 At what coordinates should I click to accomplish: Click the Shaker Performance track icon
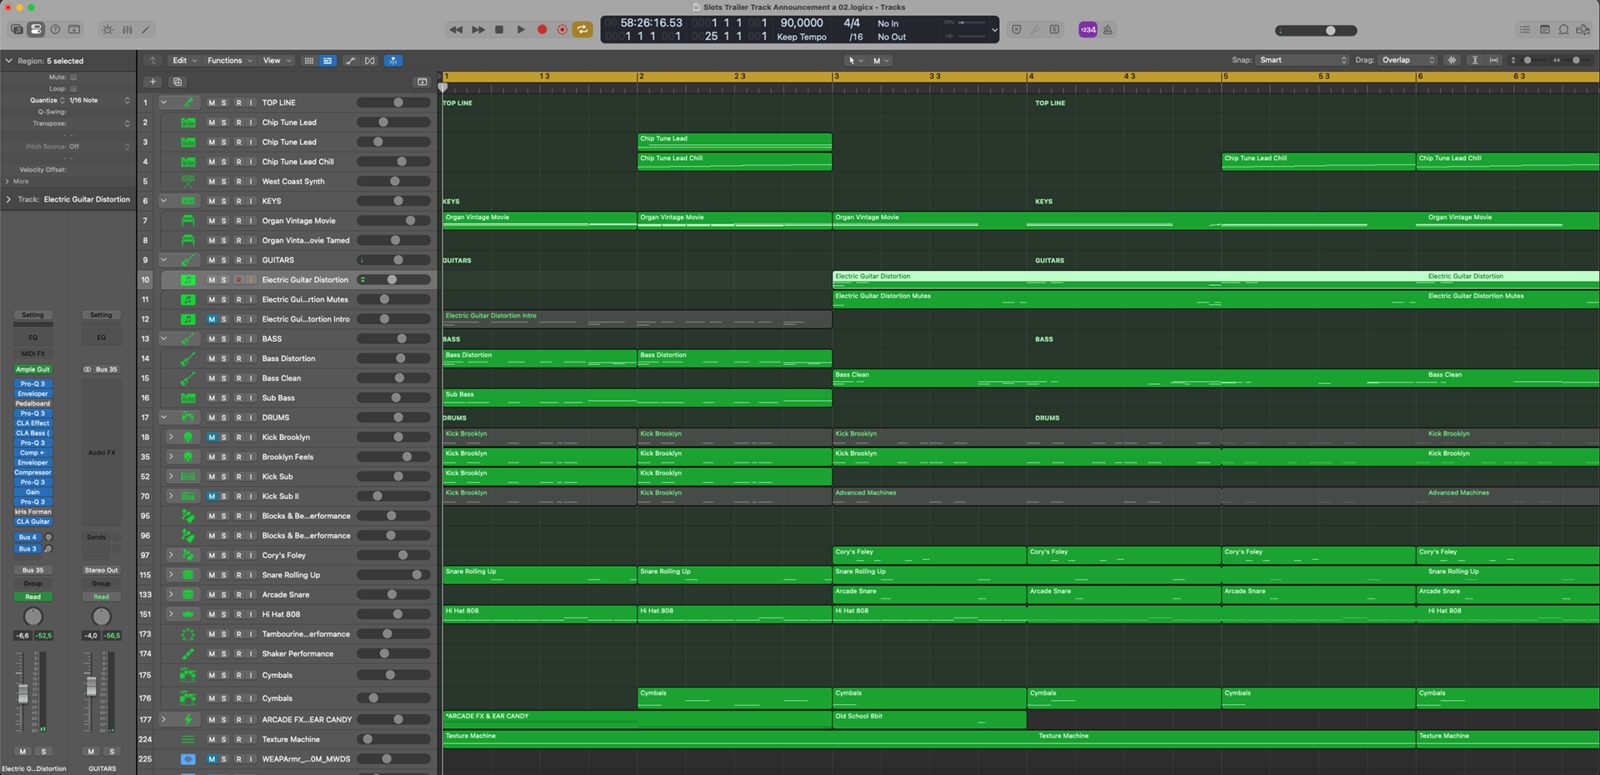coord(188,654)
